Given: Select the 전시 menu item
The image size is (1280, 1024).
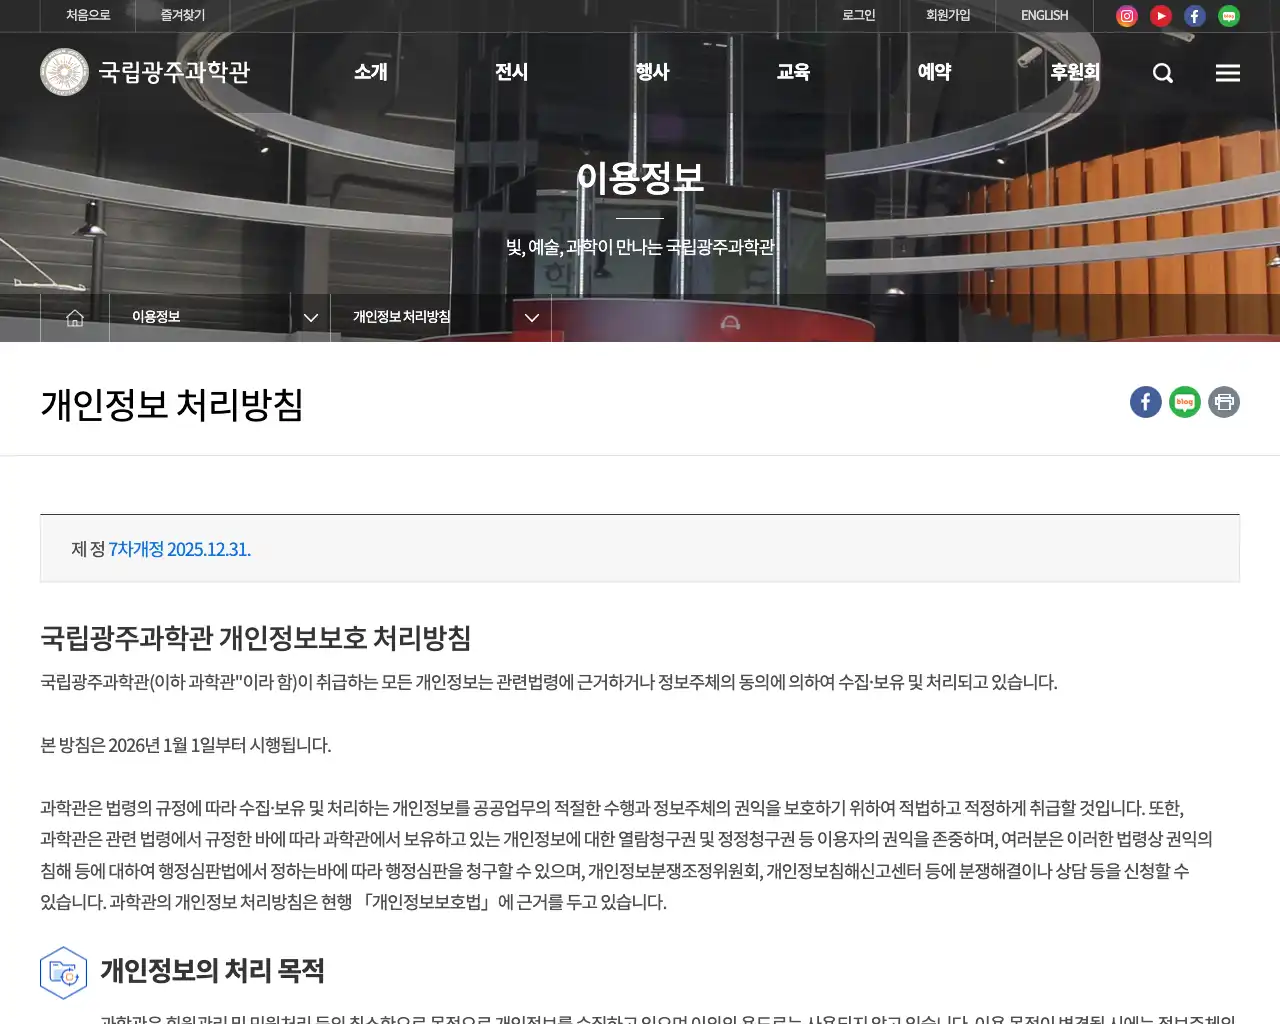Looking at the screenshot, I should coord(511,72).
